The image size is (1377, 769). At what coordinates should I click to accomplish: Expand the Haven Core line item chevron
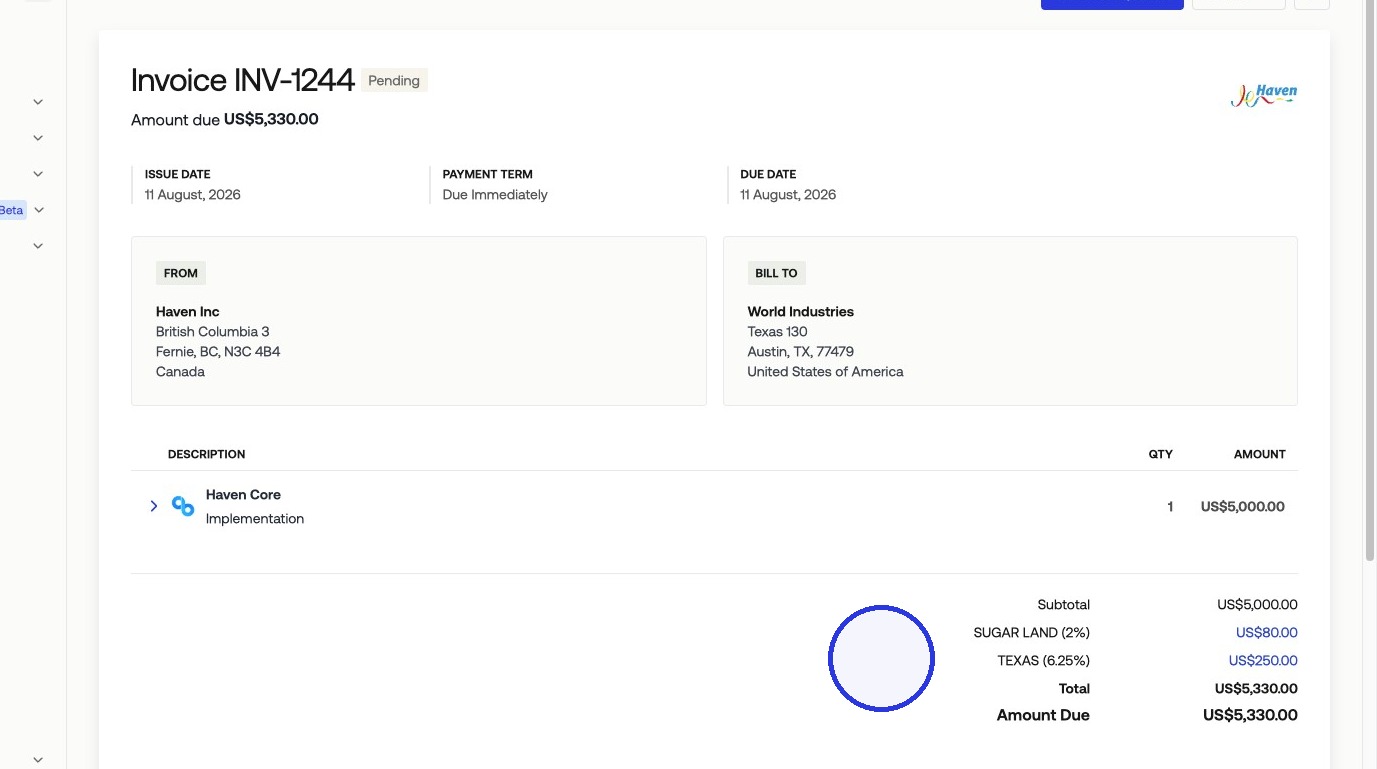coord(153,506)
